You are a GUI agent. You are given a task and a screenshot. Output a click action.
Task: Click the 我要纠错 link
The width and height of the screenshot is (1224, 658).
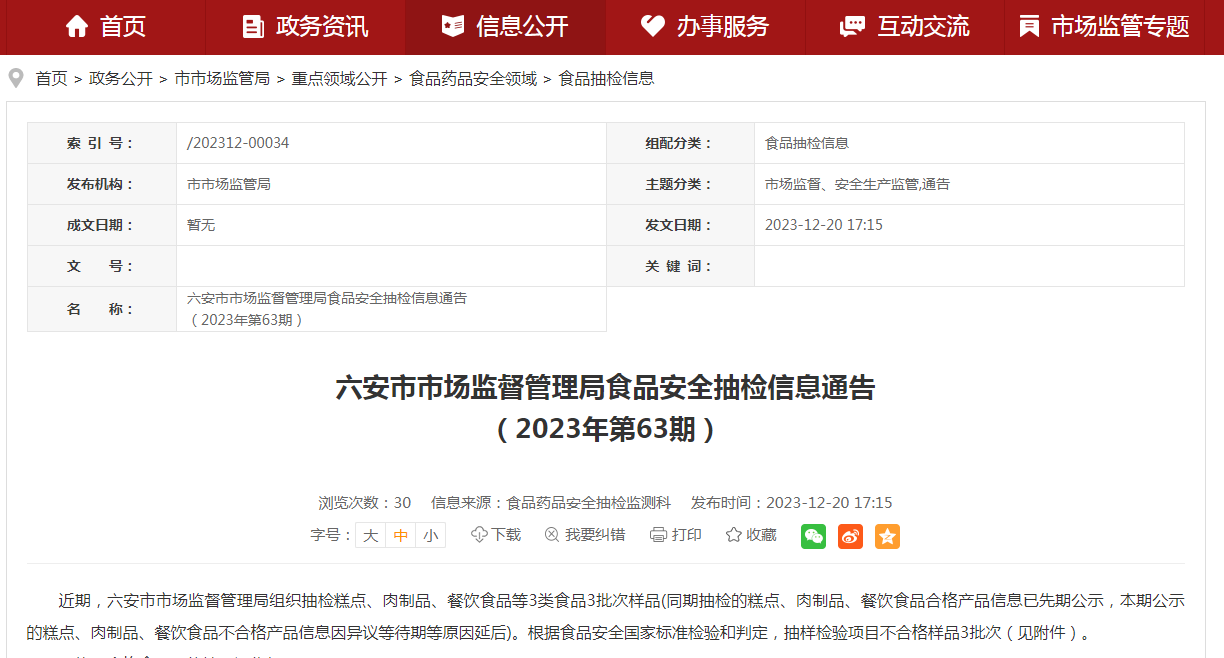click(x=595, y=535)
